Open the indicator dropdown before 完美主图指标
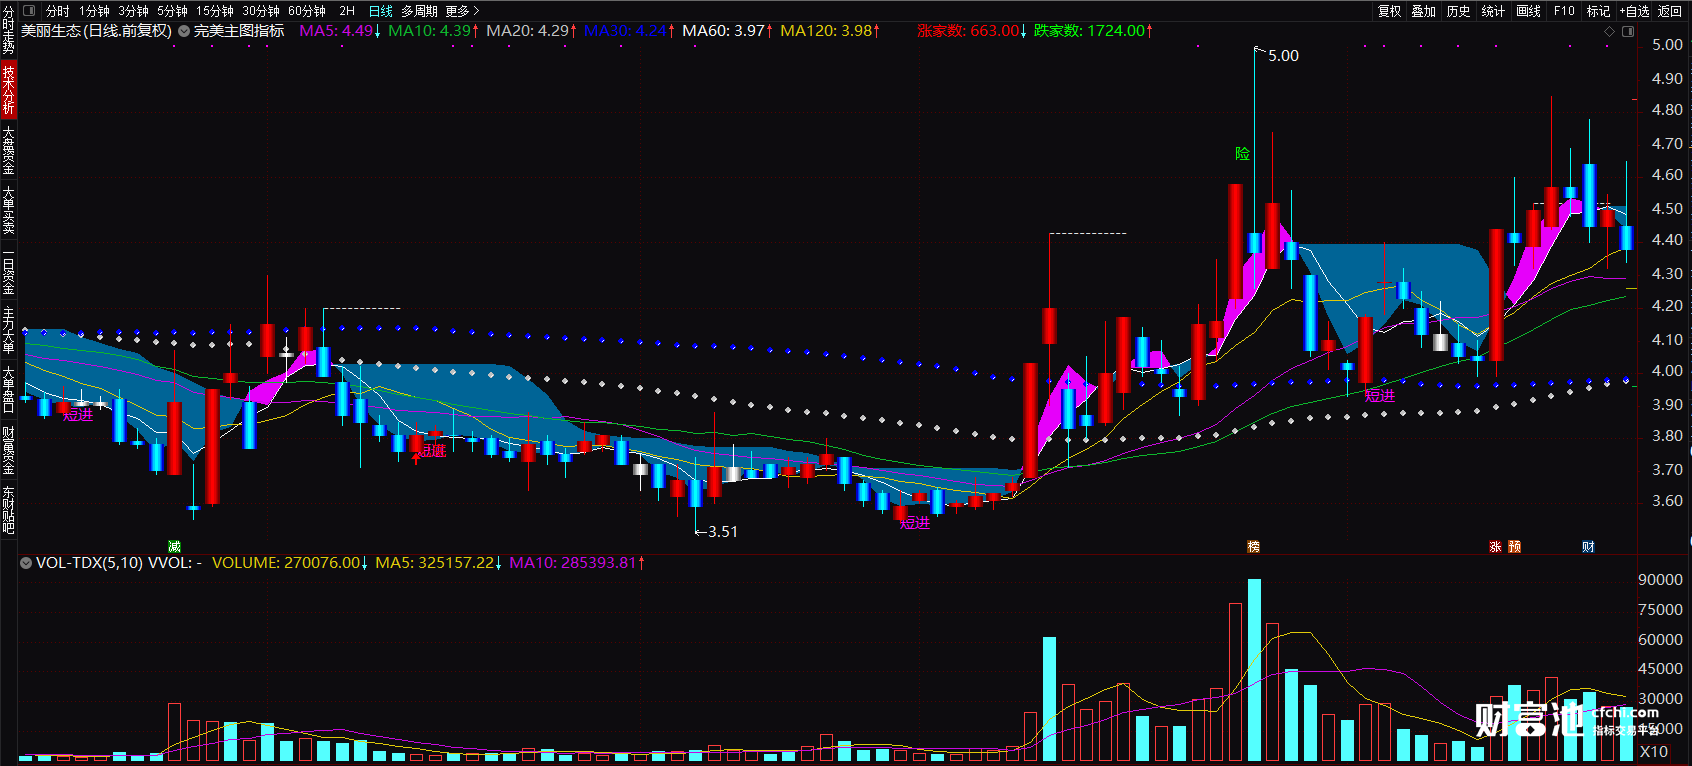Screen dimensions: 1692x766 click(x=184, y=31)
